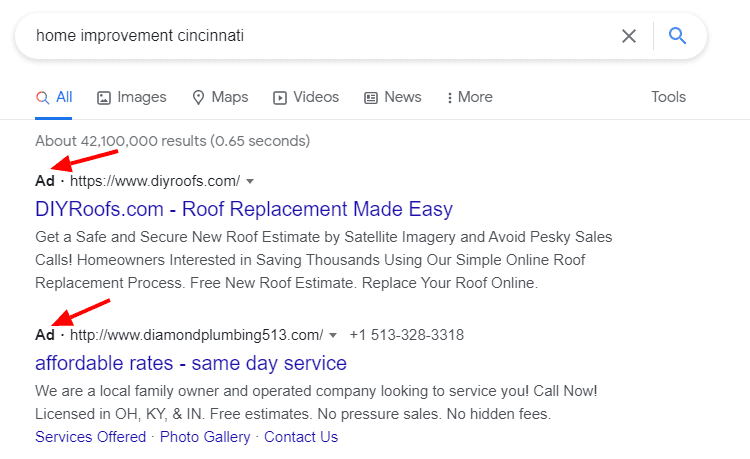Click the three-dot More icon
Viewport: 750px width, 459px height.
449,98
